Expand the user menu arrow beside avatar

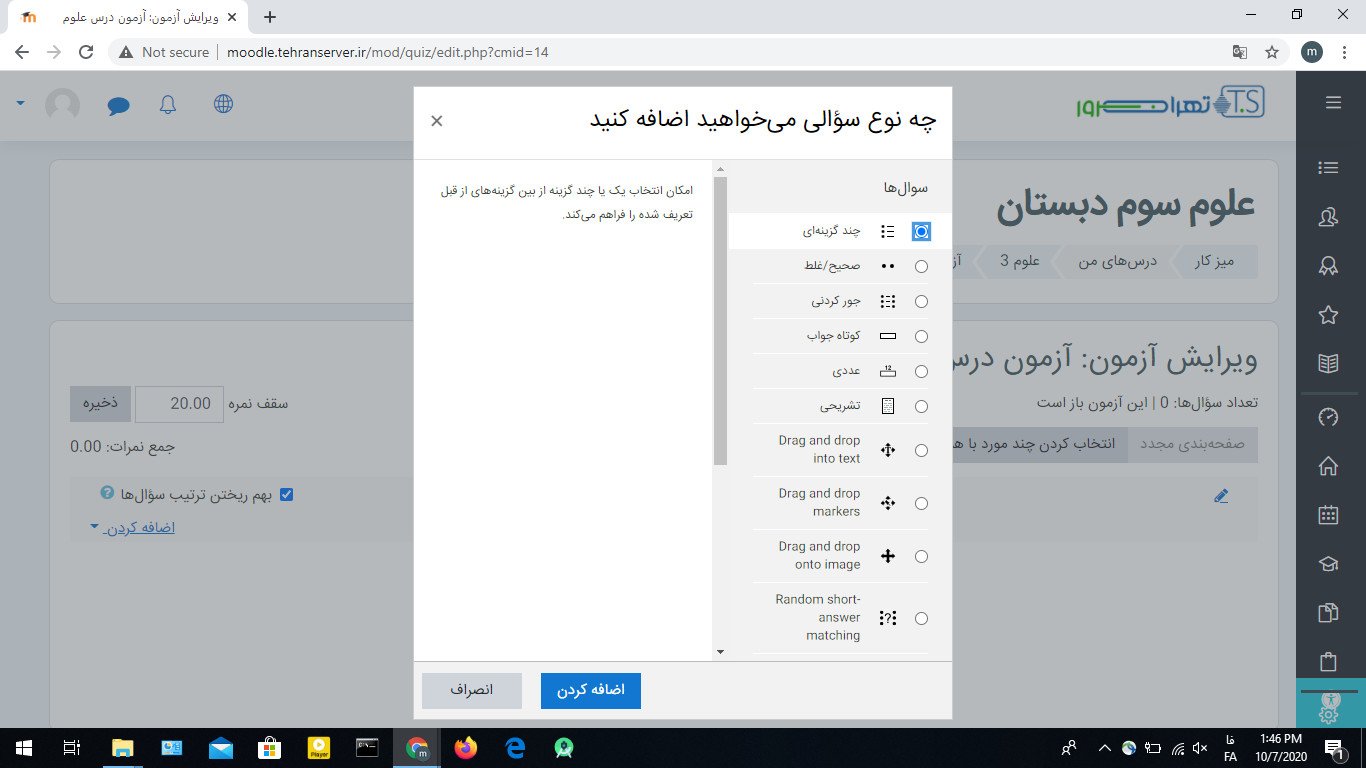click(x=20, y=104)
